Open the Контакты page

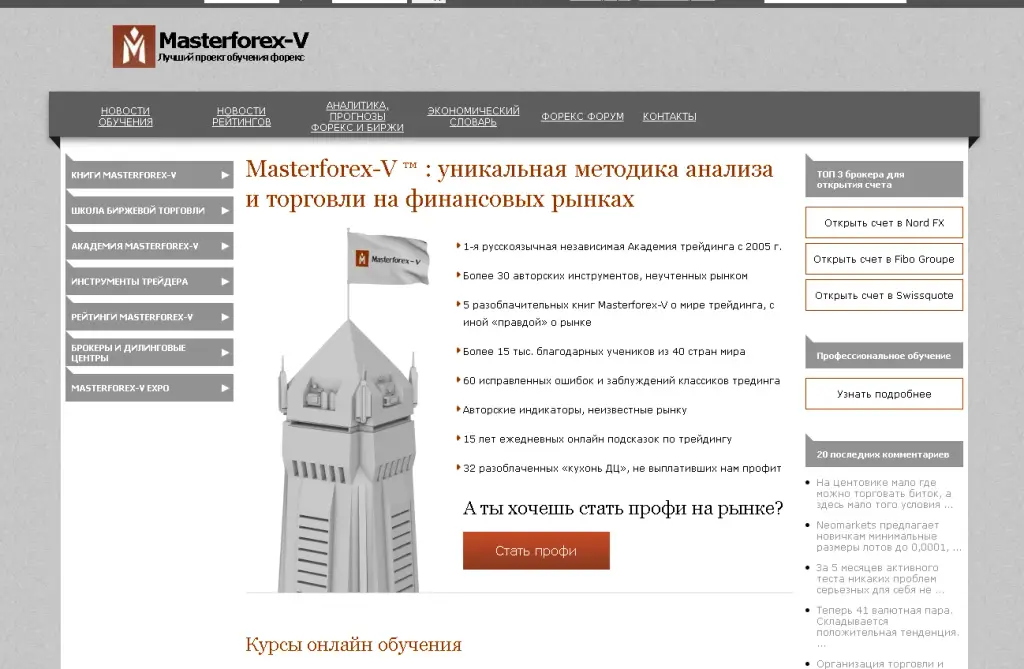pyautogui.click(x=669, y=116)
